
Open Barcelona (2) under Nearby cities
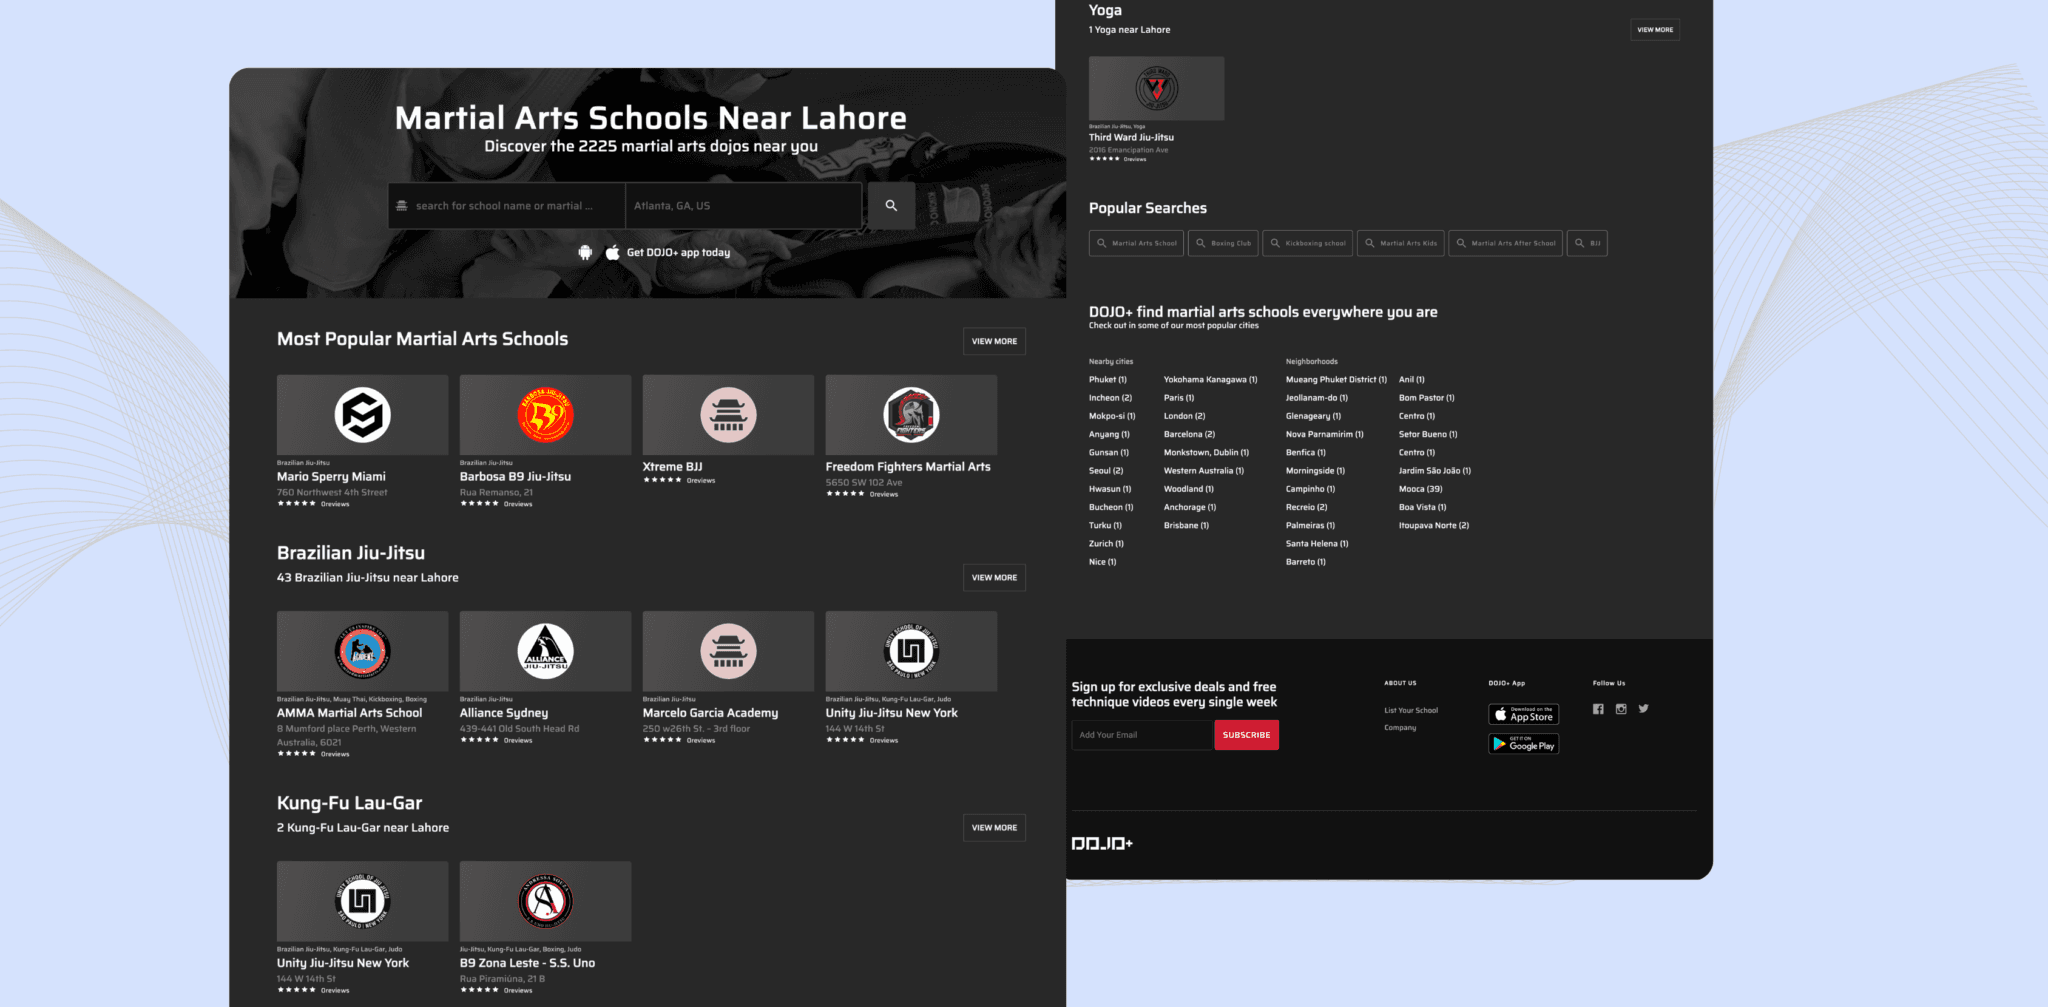(1188, 434)
